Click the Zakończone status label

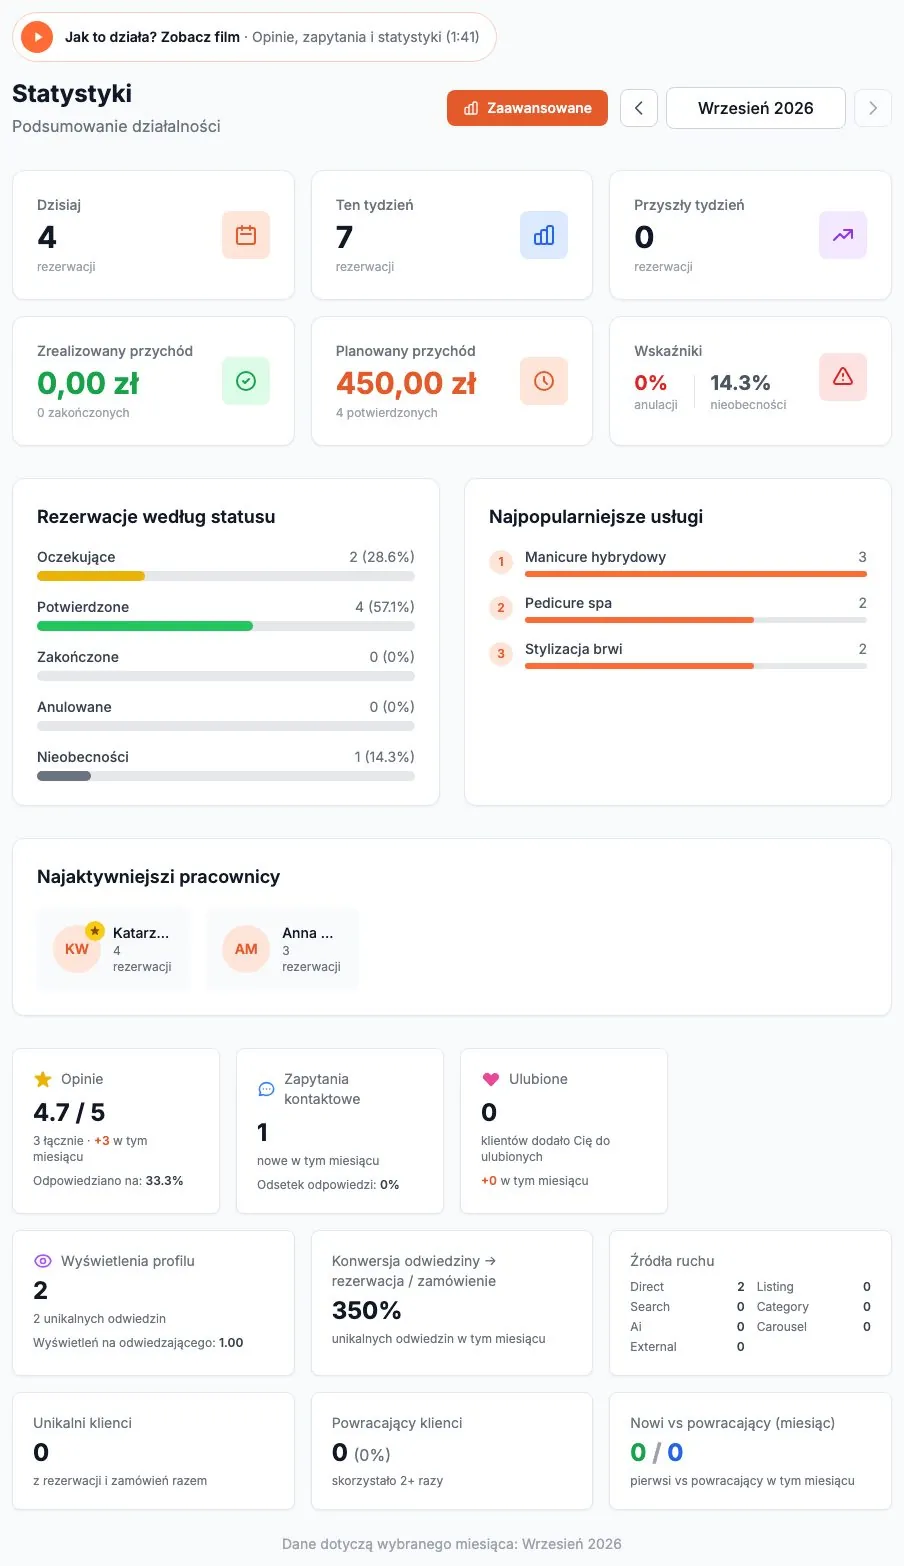point(78,657)
